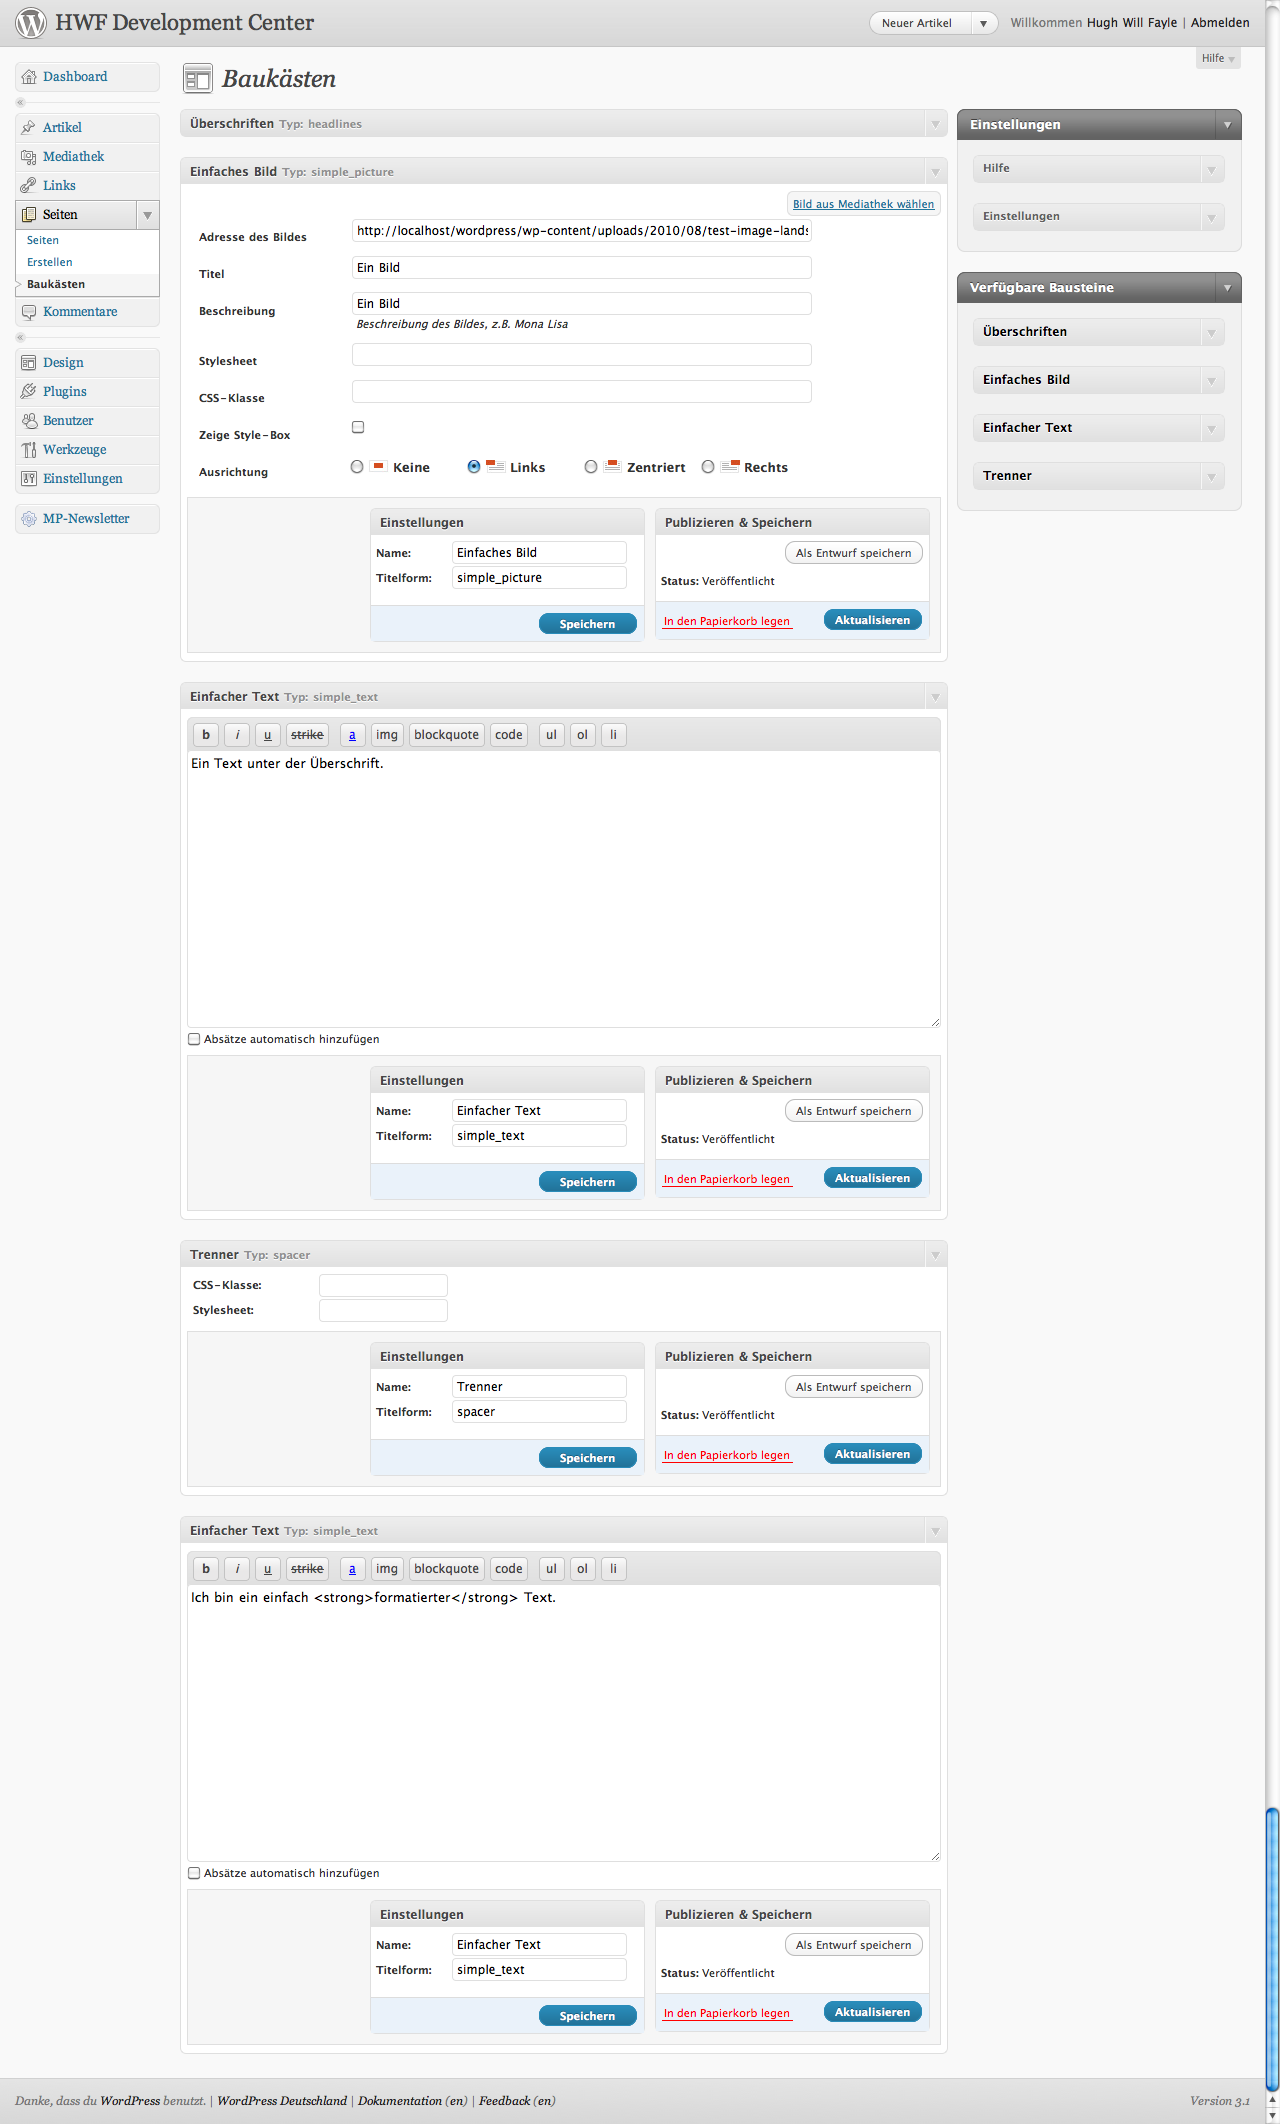Select Ausrichtung radio option Rechts
Image resolution: width=1280 pixels, height=2124 pixels.
[x=708, y=467]
